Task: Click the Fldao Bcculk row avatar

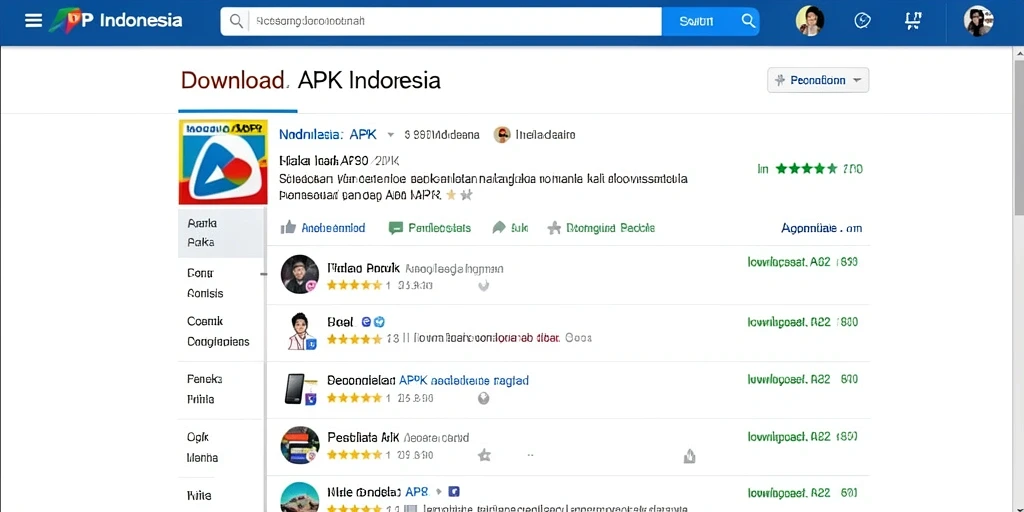Action: (x=300, y=274)
